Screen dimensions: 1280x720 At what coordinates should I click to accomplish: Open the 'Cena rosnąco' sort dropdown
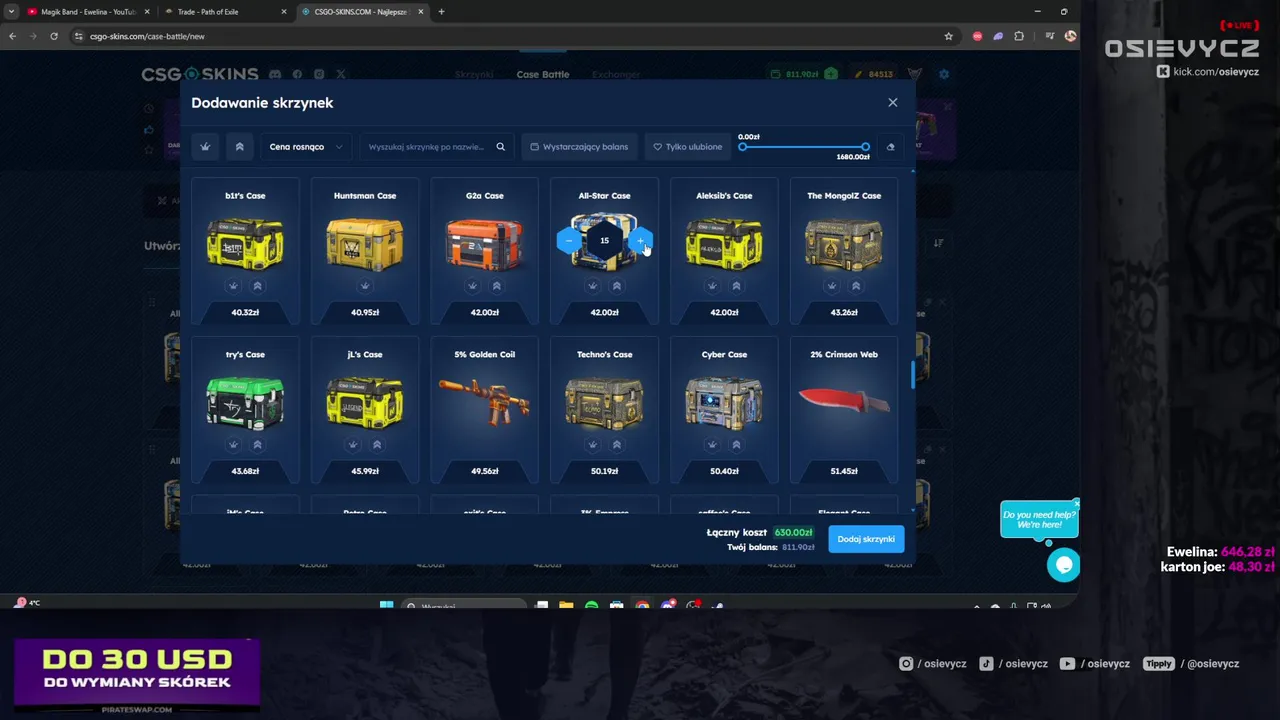click(305, 147)
